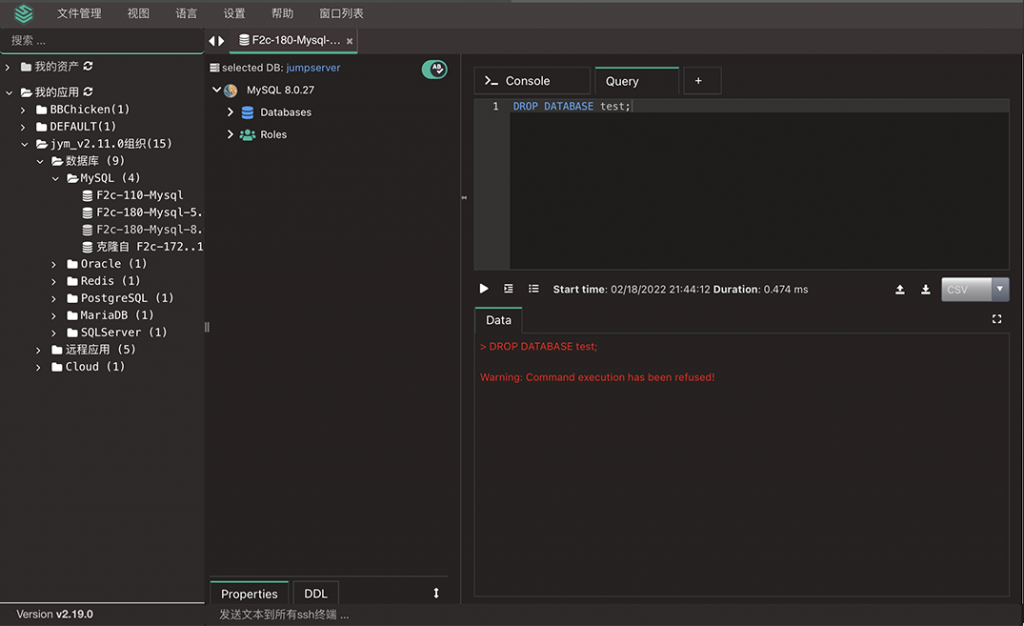Run the query with the play icon

point(484,289)
